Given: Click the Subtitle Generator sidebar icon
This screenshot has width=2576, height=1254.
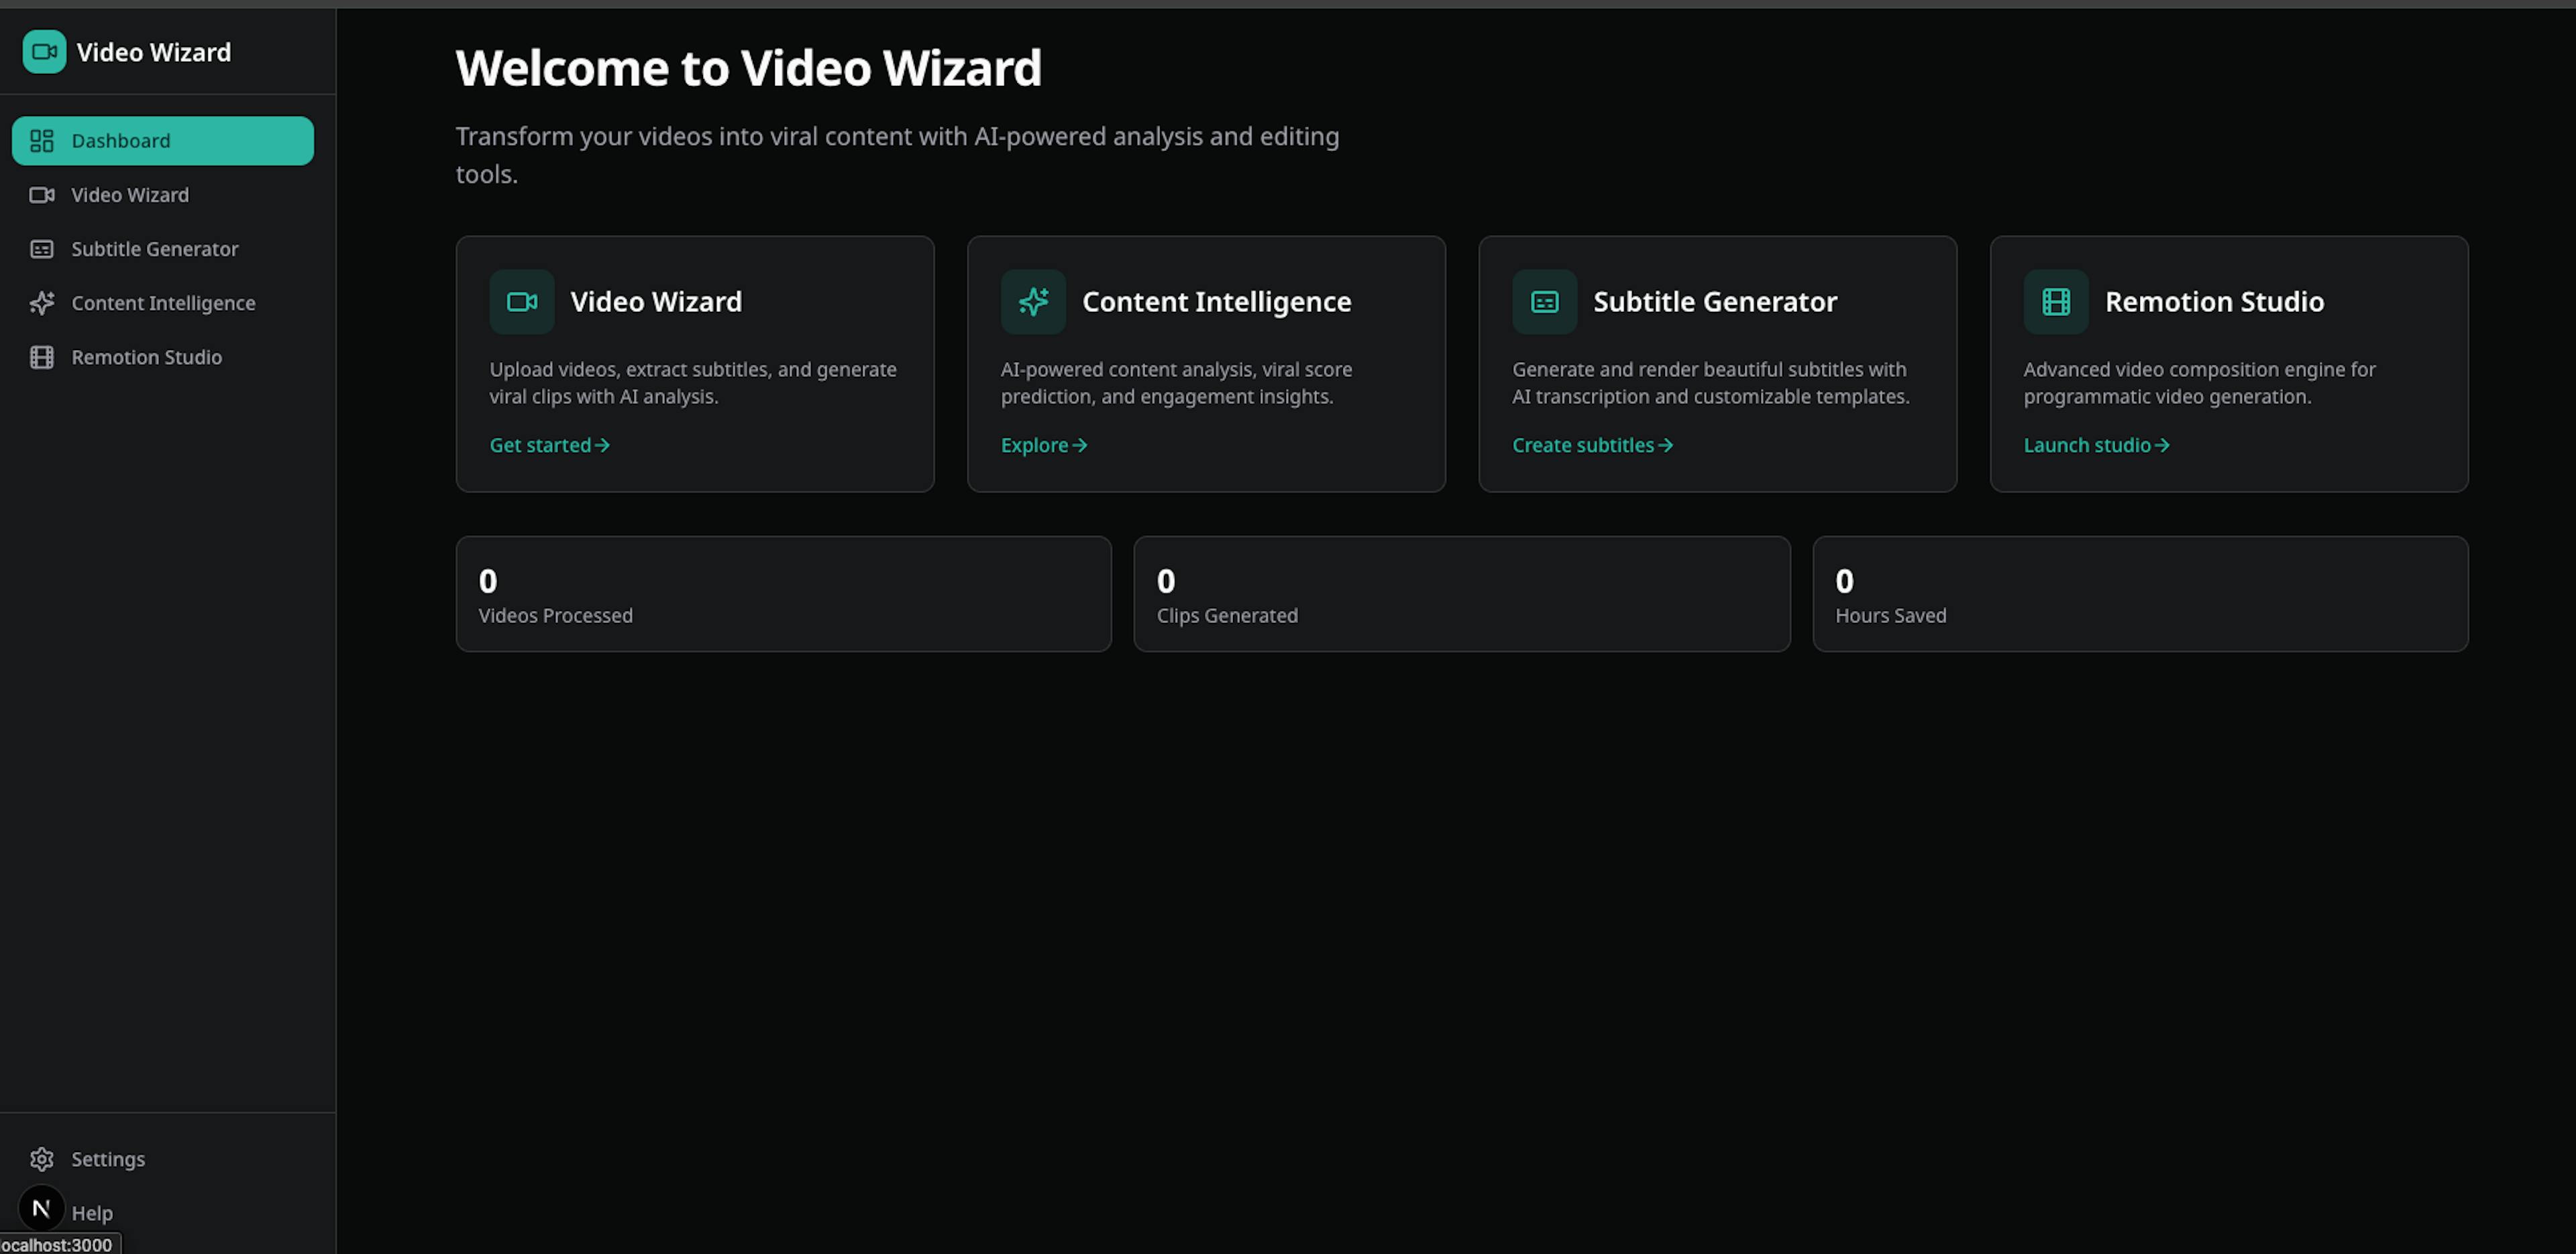Looking at the screenshot, I should (x=41, y=249).
